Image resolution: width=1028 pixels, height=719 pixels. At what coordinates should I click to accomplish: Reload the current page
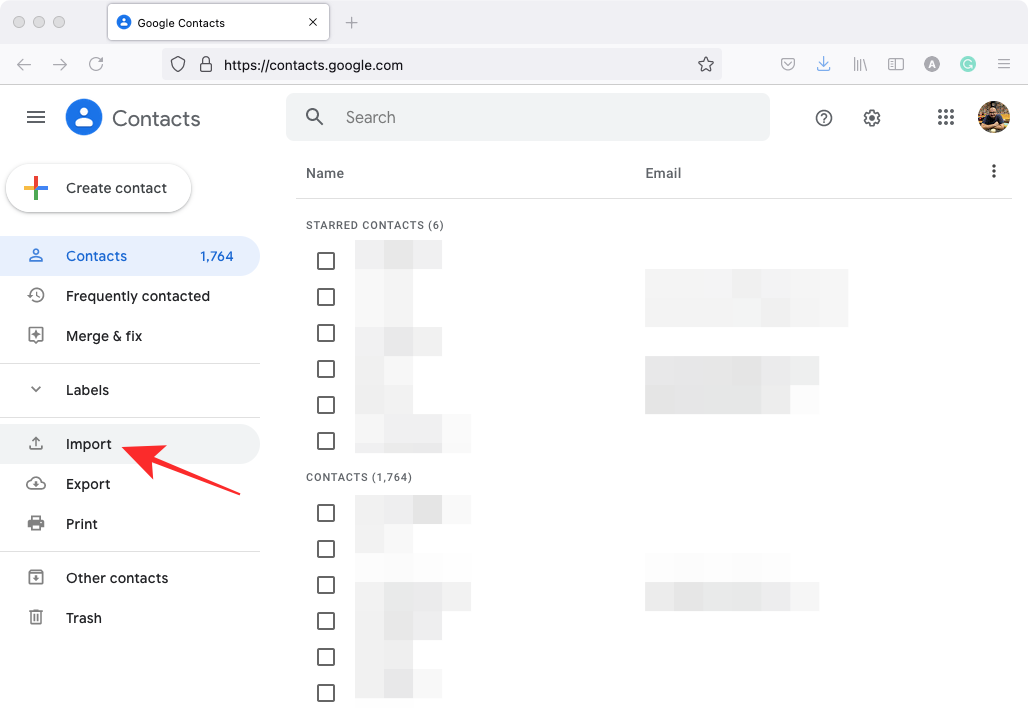[x=96, y=65]
